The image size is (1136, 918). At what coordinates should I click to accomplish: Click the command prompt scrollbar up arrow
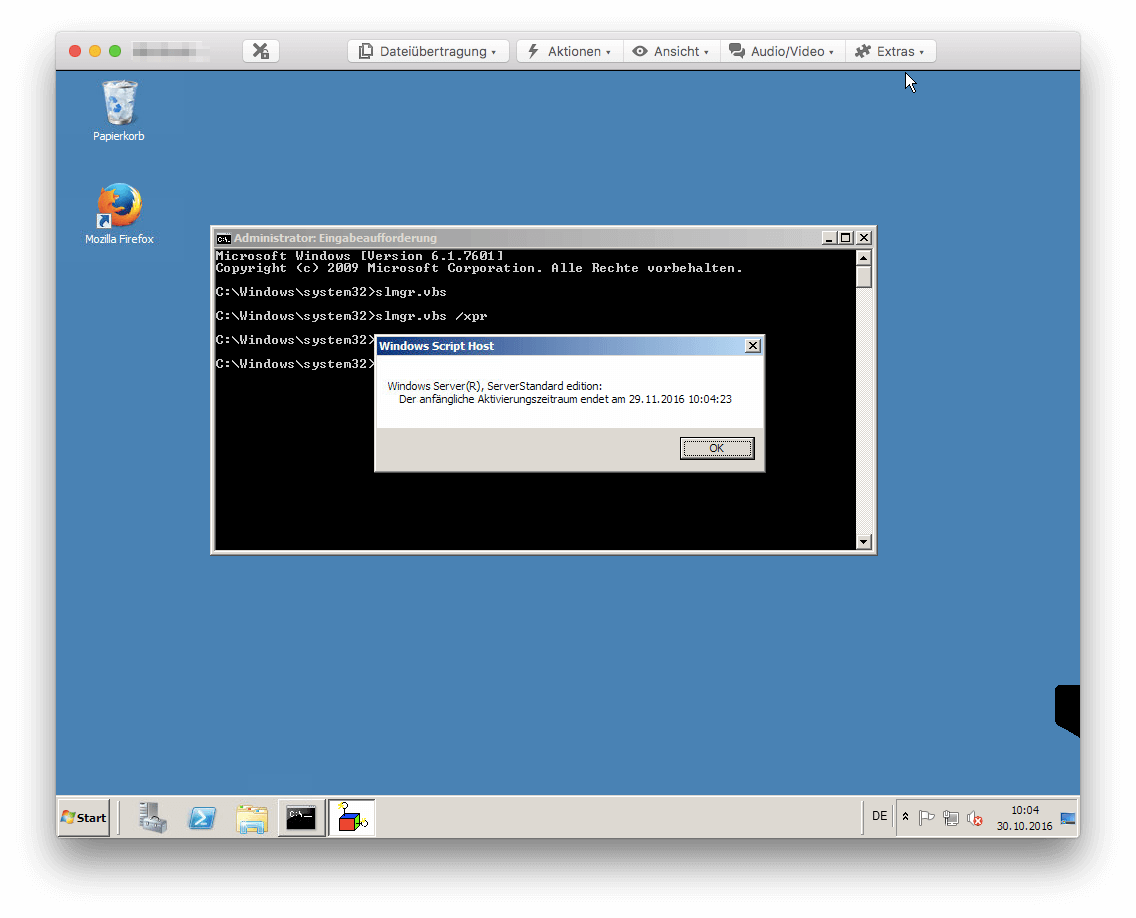[x=864, y=258]
